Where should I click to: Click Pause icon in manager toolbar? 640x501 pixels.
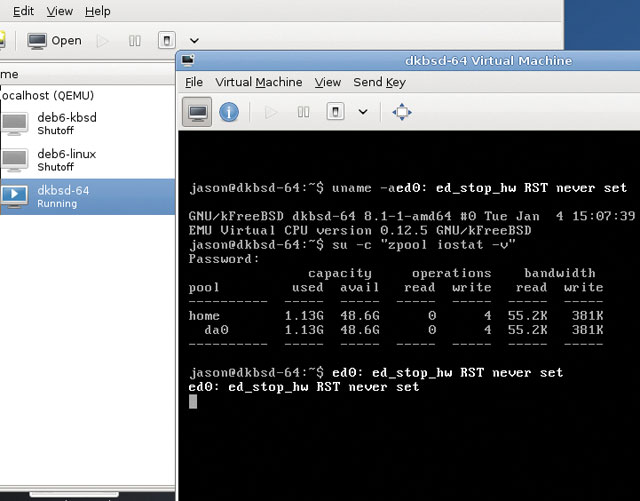point(135,41)
